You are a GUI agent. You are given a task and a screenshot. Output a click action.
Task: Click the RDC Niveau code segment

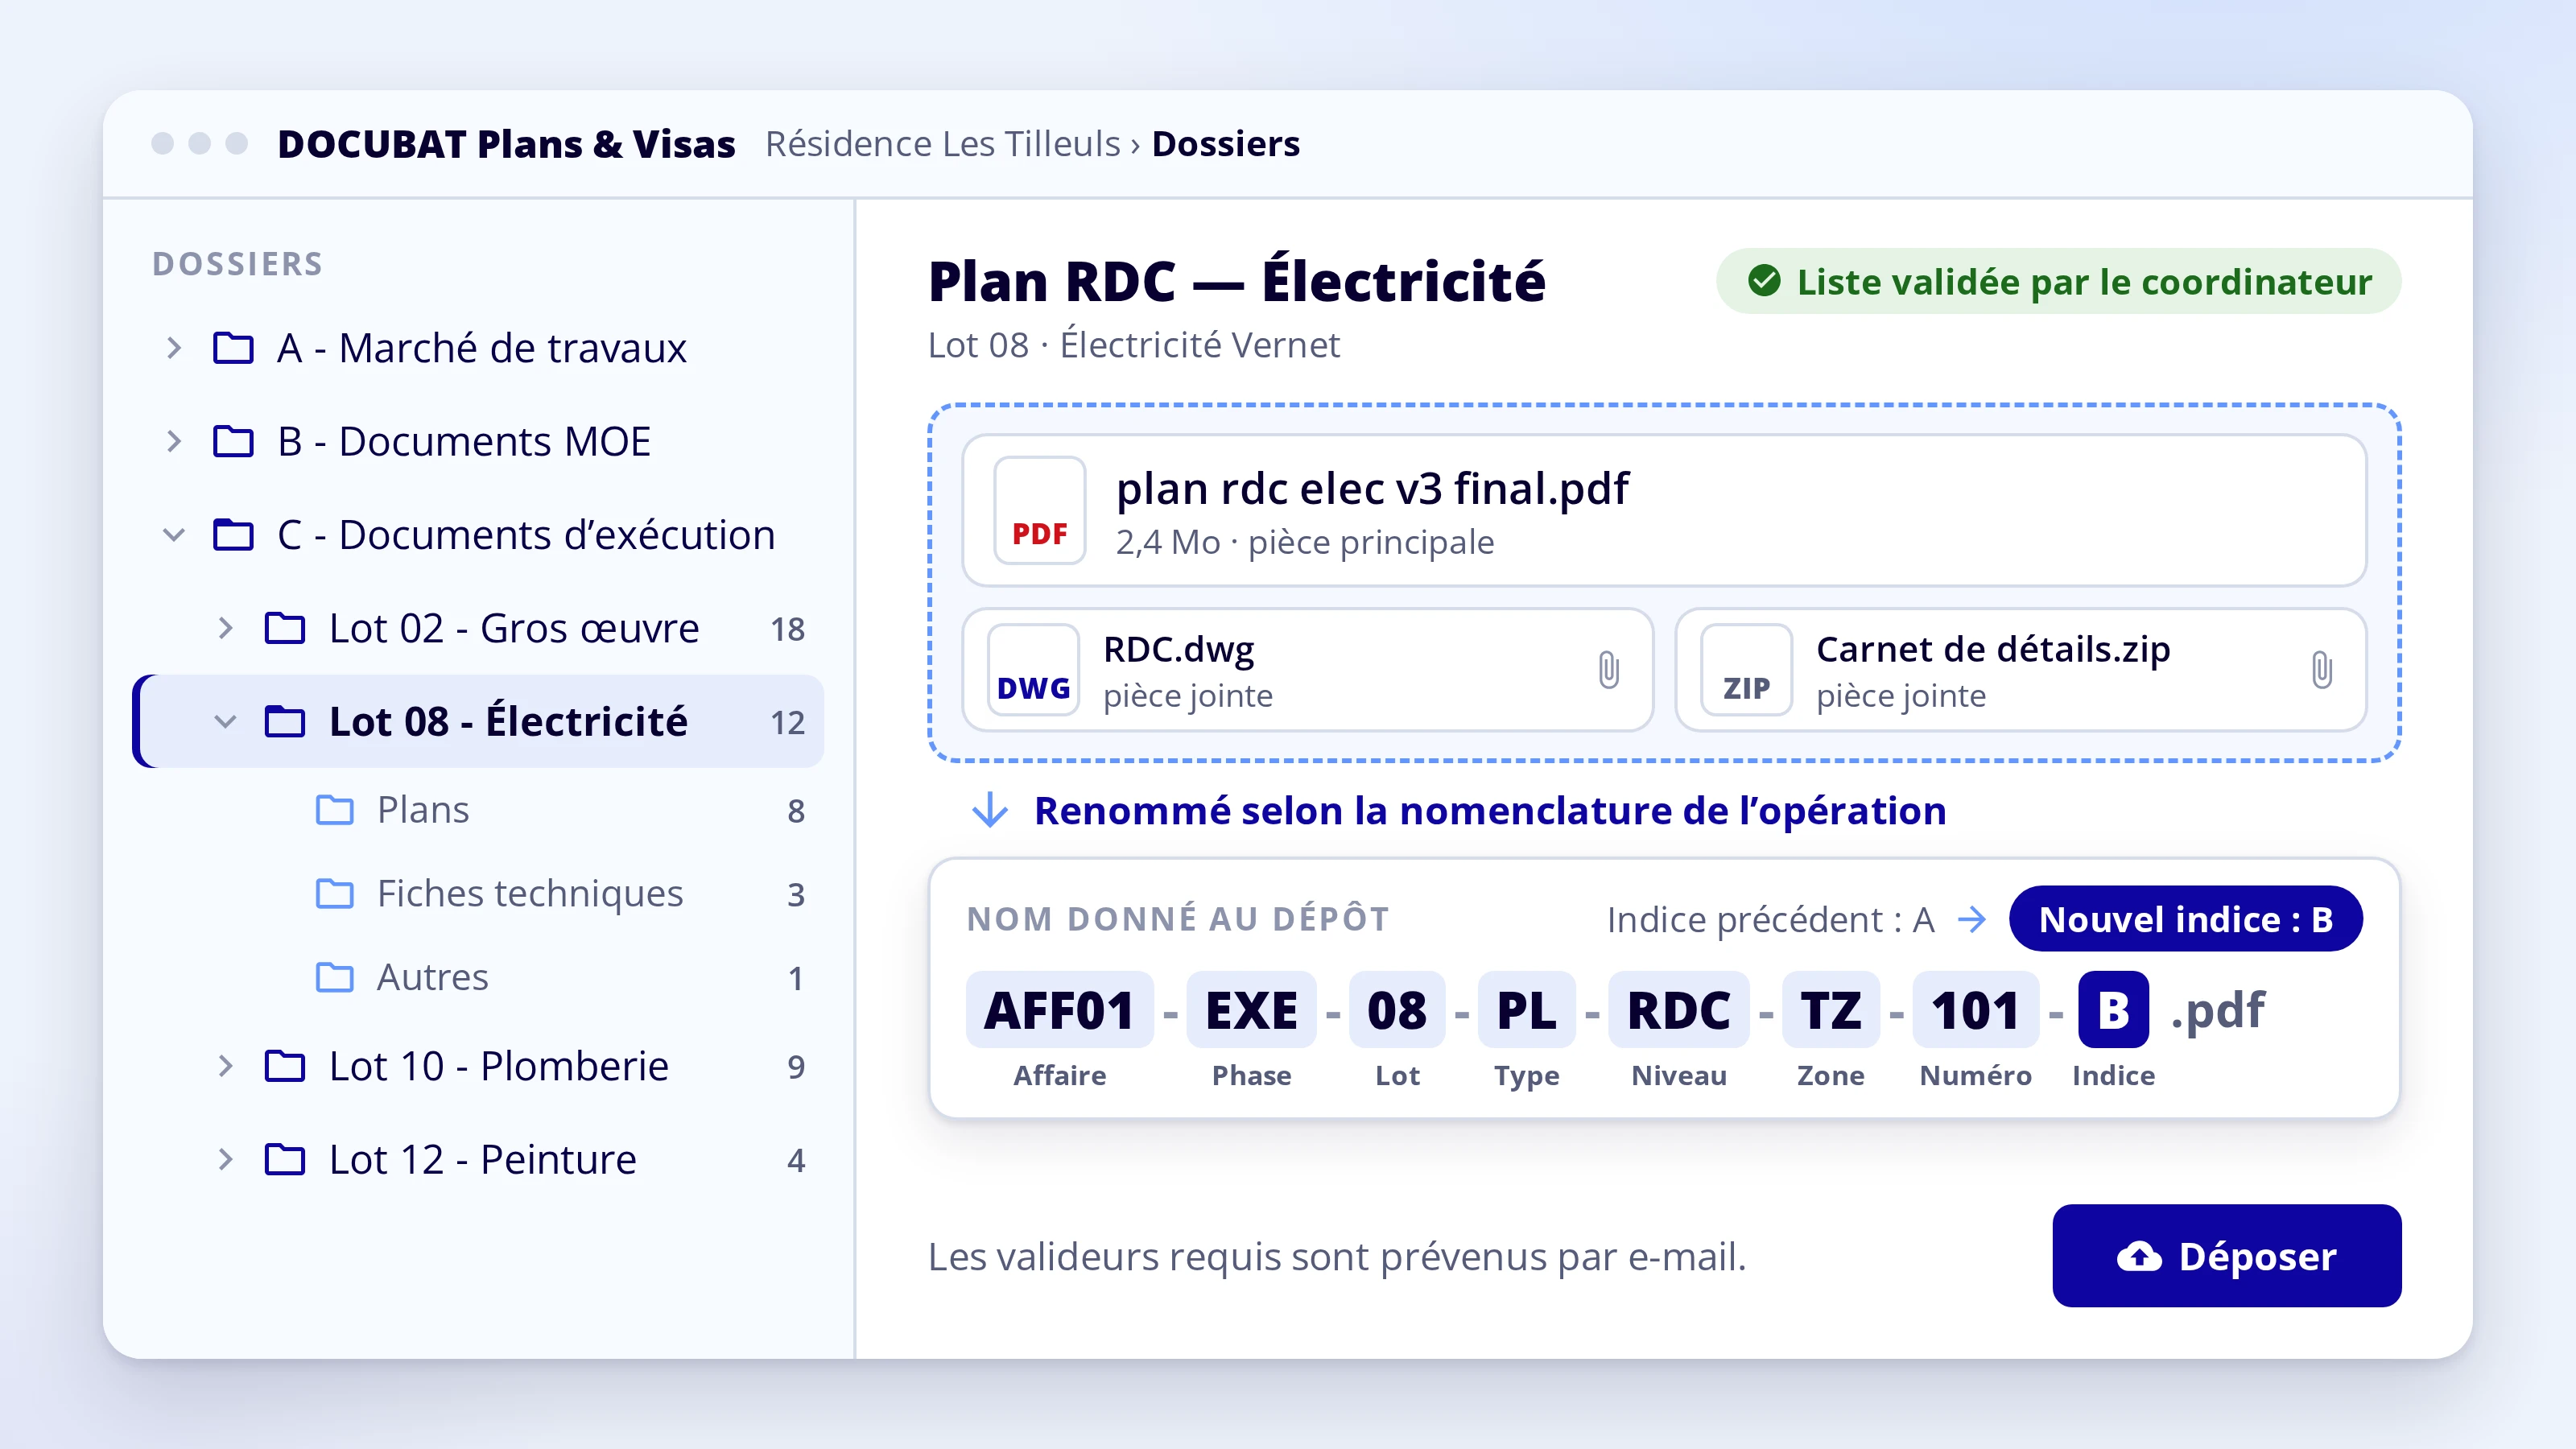[1678, 1009]
